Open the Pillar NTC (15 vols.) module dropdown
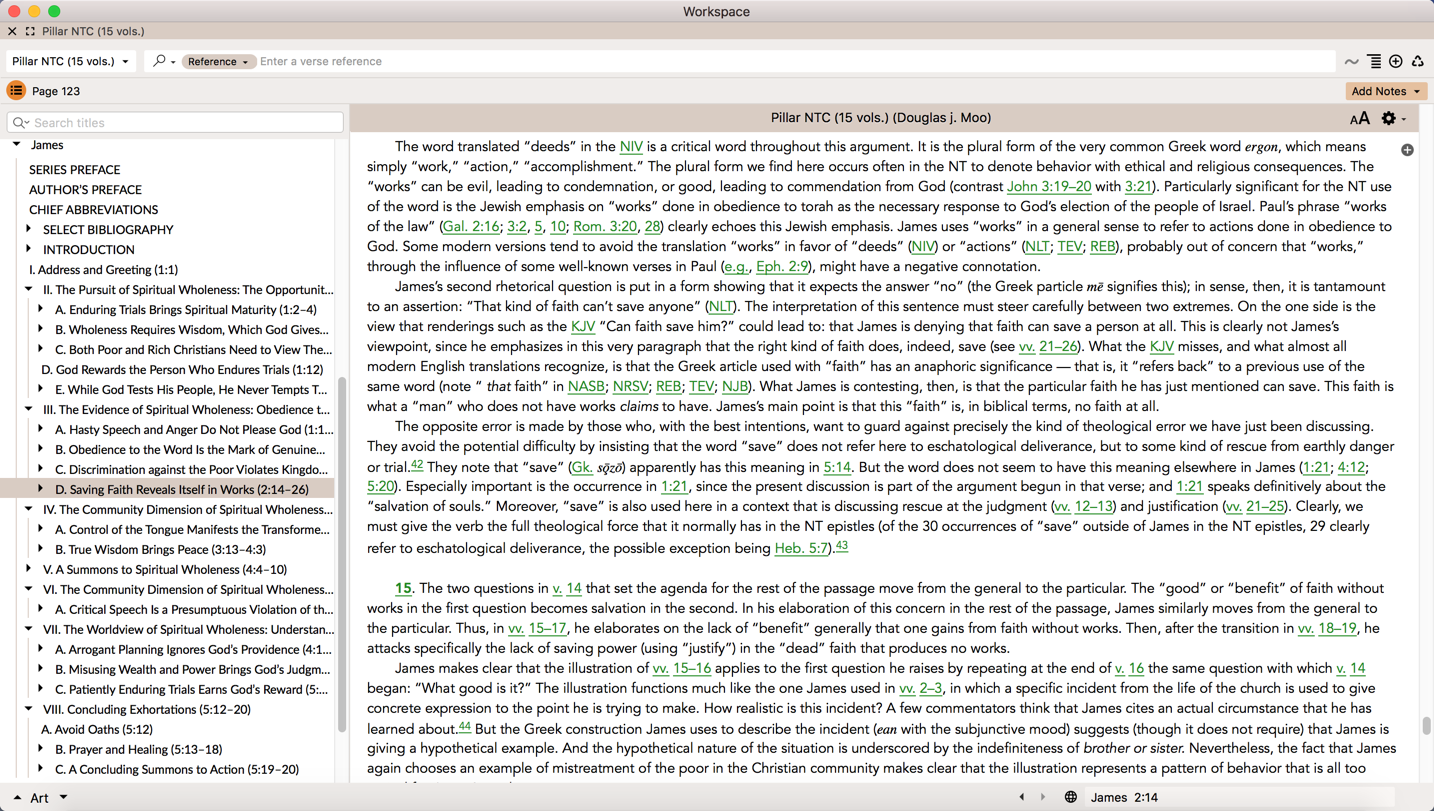 coord(70,61)
